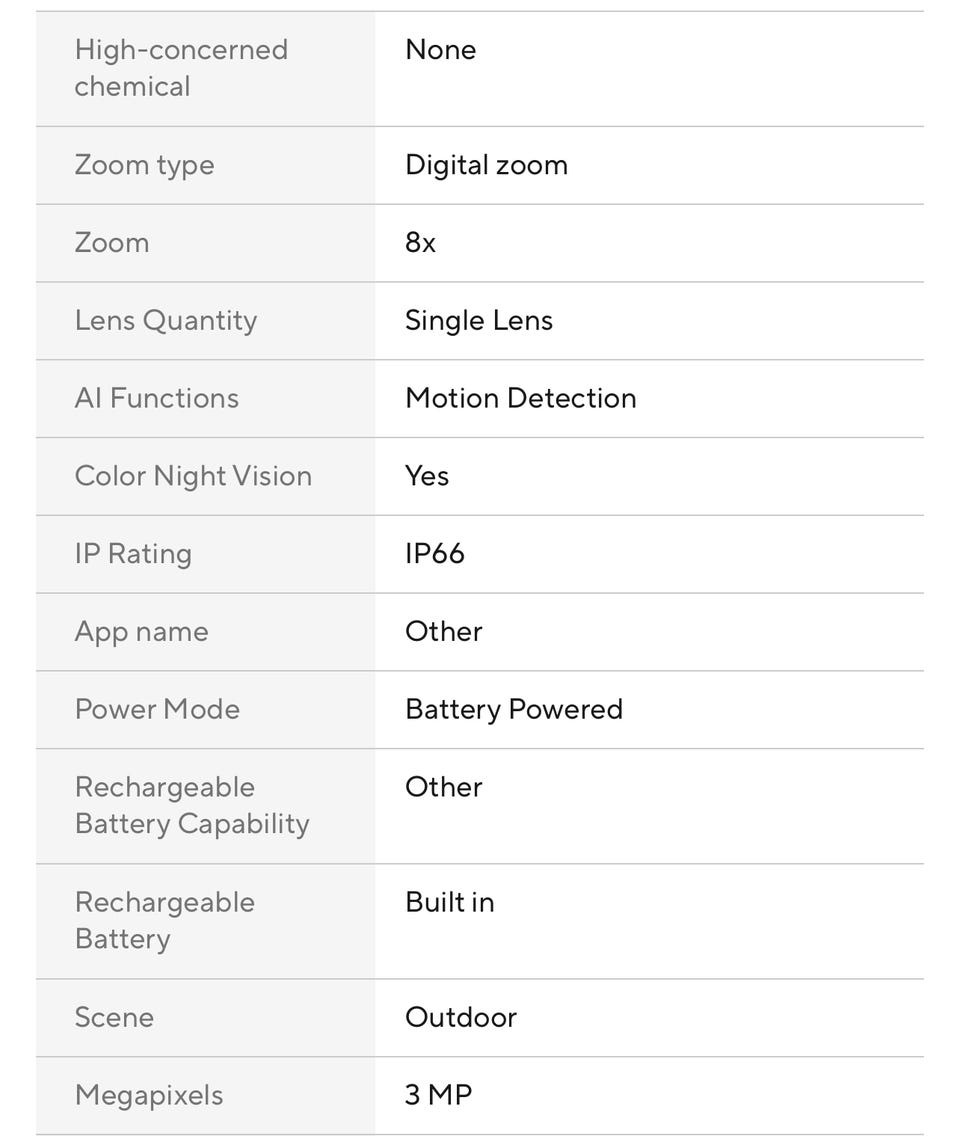Select the "None" value for High-concerned chemical

[440, 50]
